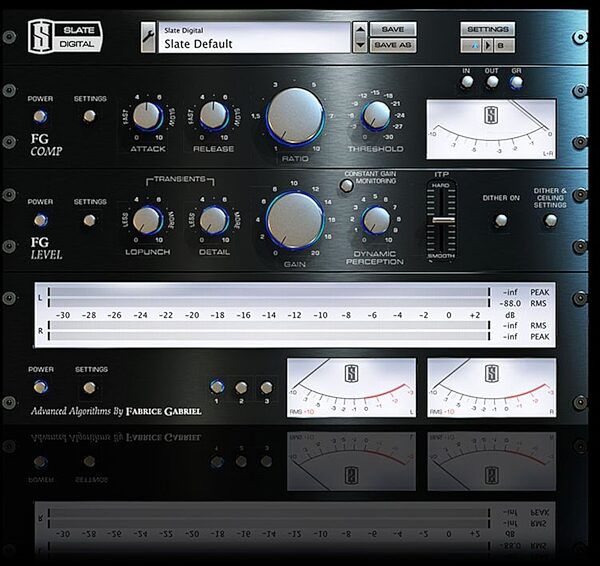Image resolution: width=600 pixels, height=566 pixels.
Task: Click the THRESHOLD knob
Action: 377,115
